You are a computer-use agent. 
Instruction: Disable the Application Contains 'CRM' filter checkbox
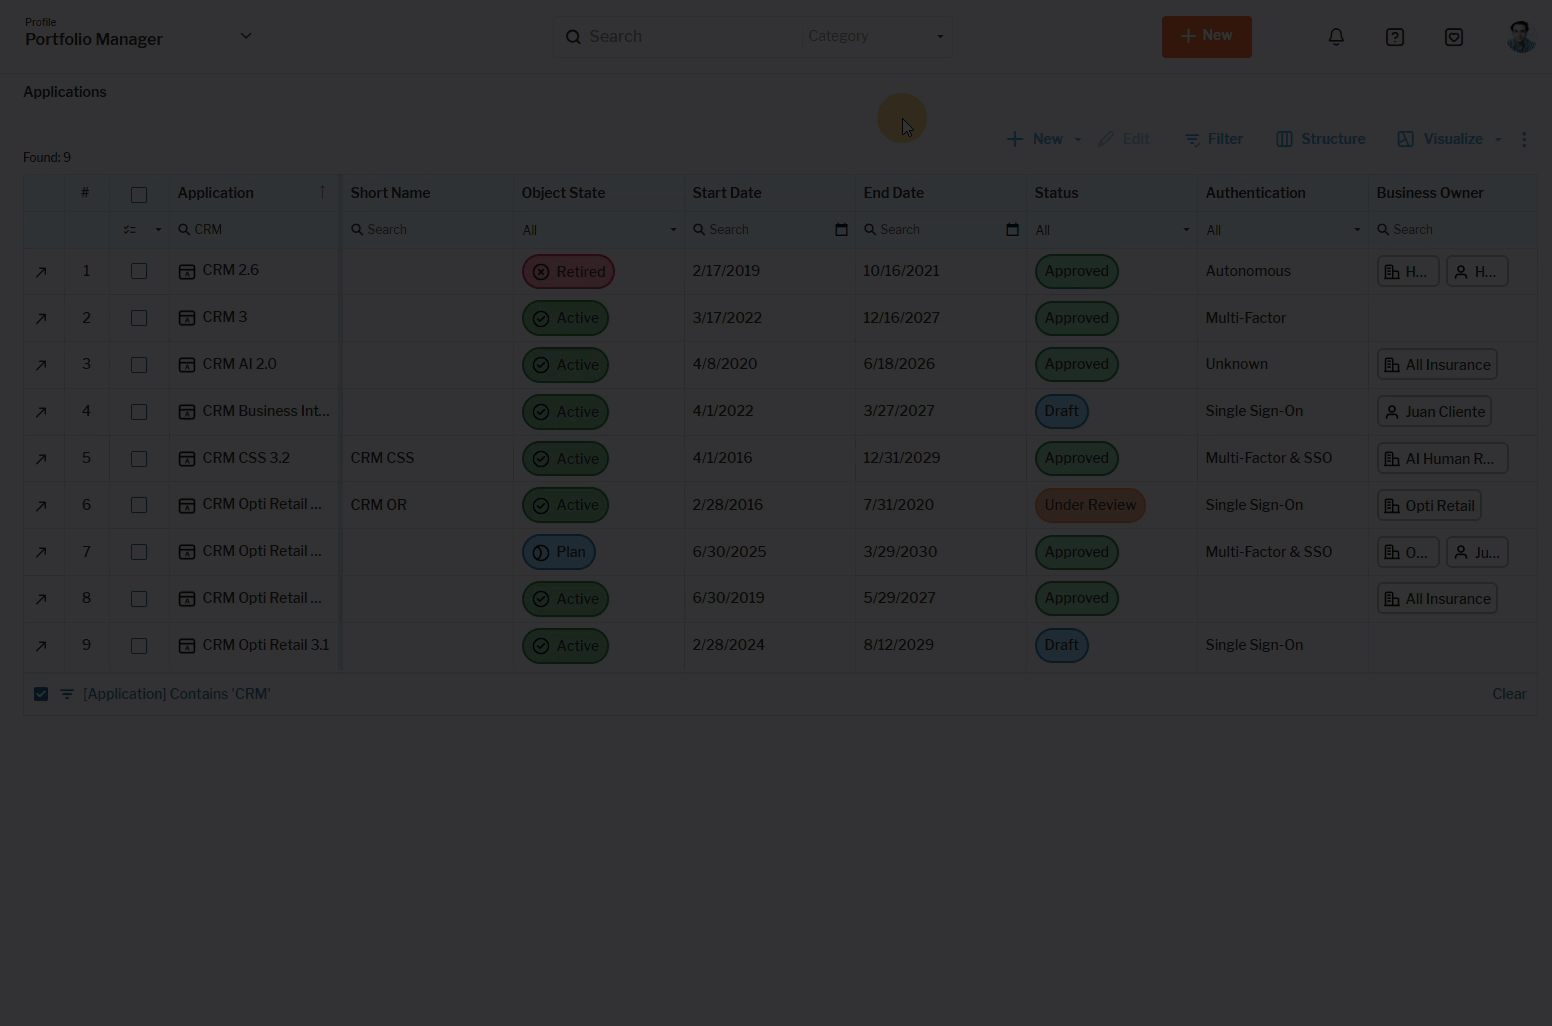point(41,694)
